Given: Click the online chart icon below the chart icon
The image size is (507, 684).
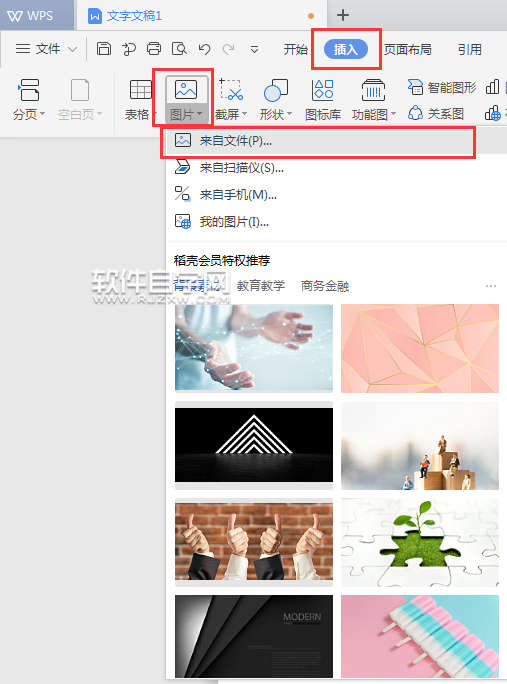Looking at the screenshot, I should (x=493, y=113).
